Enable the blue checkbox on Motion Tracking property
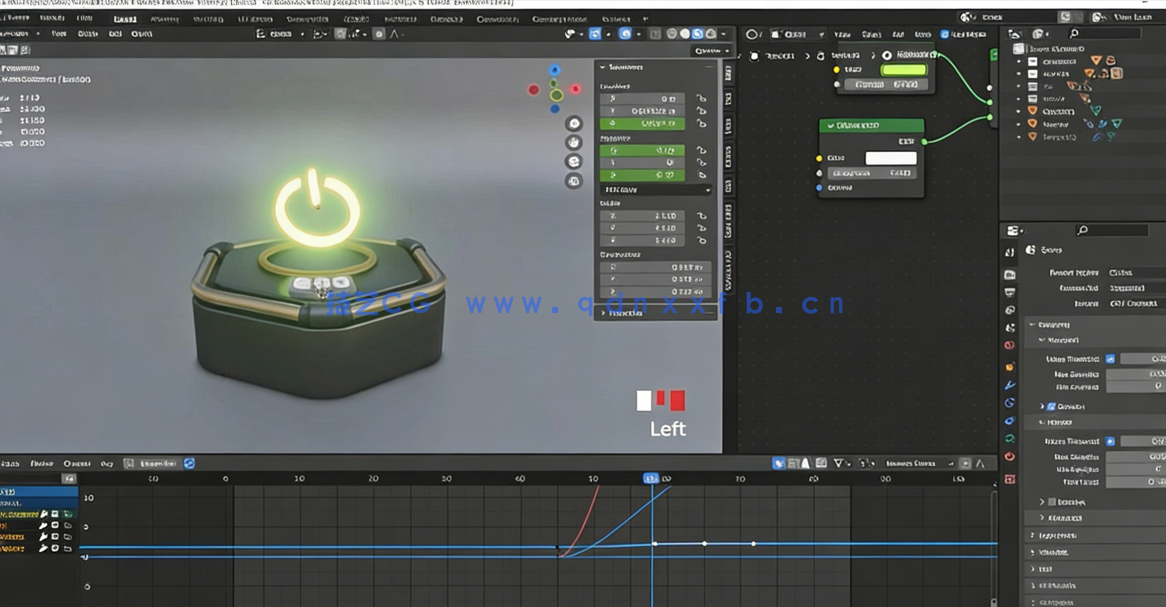Image resolution: width=1166 pixels, height=607 pixels. [1110, 356]
